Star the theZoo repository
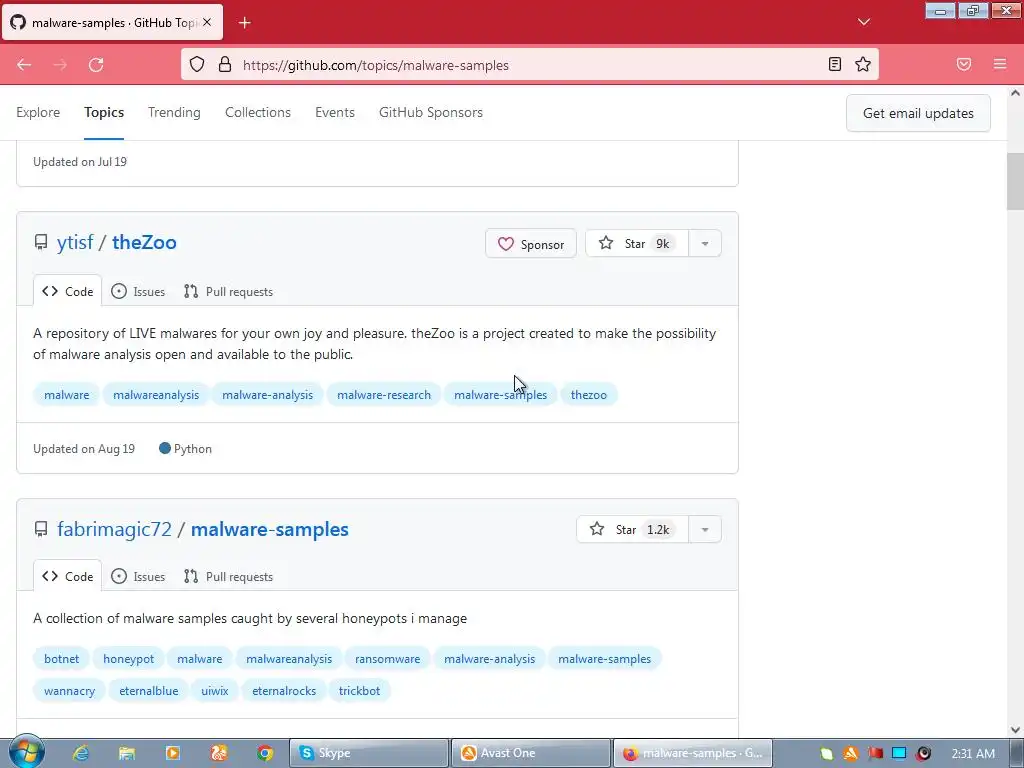The width and height of the screenshot is (1024, 768). click(637, 244)
